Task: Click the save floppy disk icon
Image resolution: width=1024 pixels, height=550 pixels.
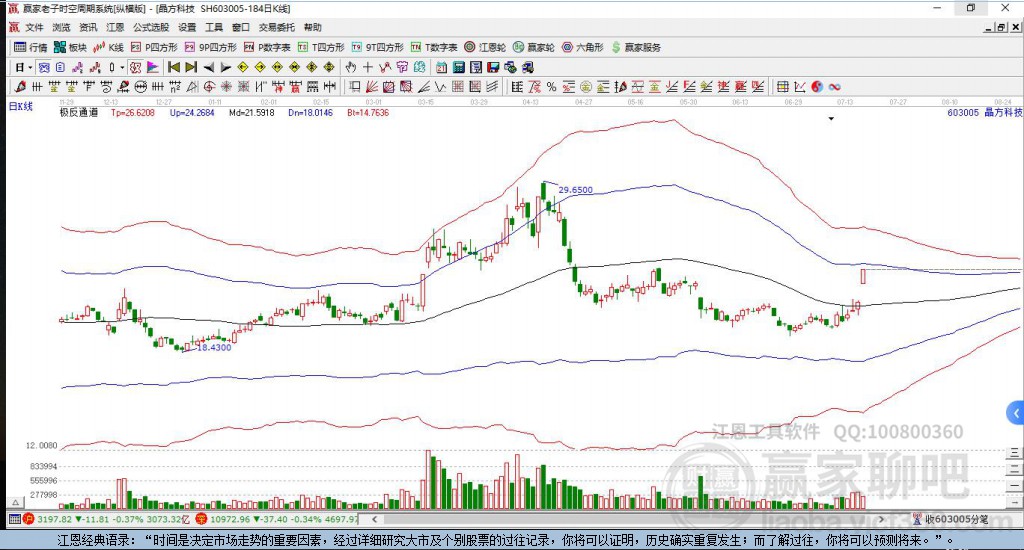Action: click(x=493, y=67)
